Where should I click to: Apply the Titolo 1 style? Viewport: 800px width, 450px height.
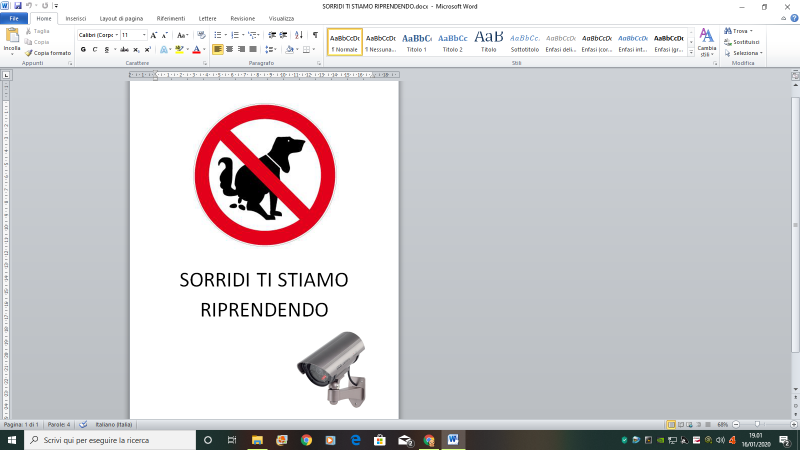(416, 41)
